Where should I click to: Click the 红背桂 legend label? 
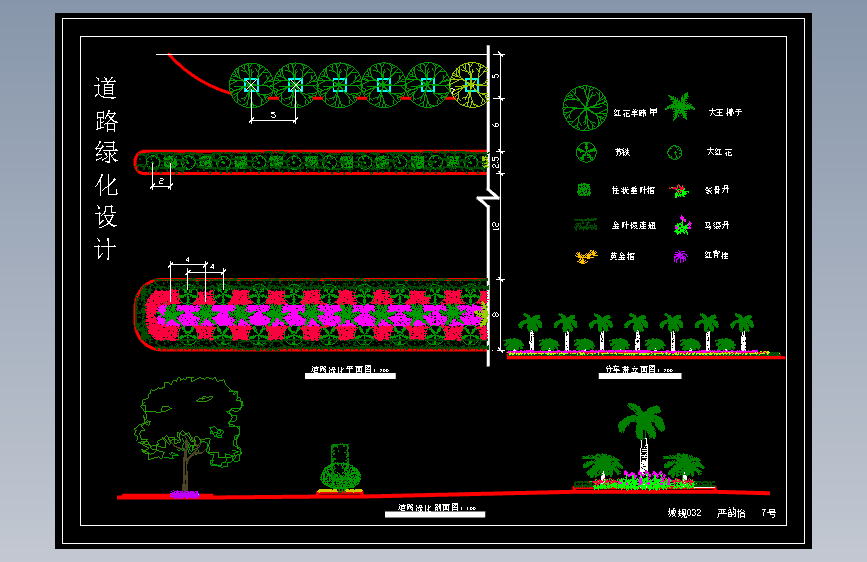click(x=716, y=255)
